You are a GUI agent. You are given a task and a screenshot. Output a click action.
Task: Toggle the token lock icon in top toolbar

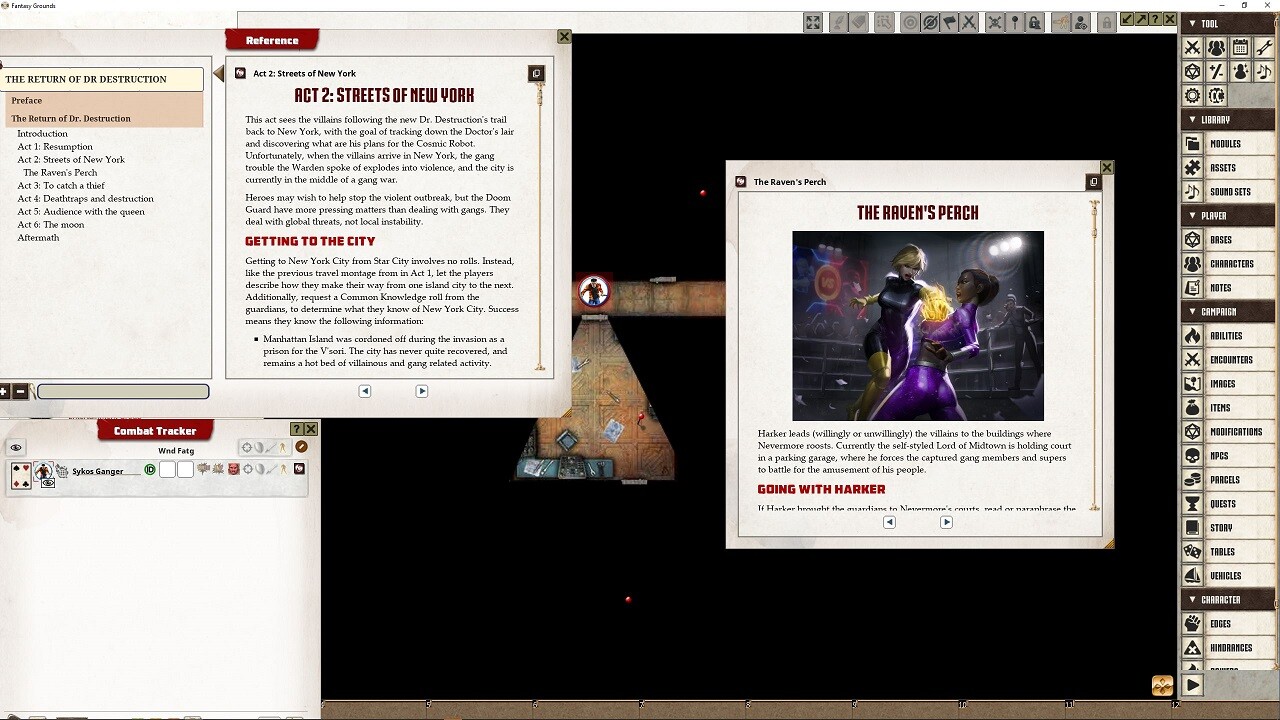coord(1034,22)
